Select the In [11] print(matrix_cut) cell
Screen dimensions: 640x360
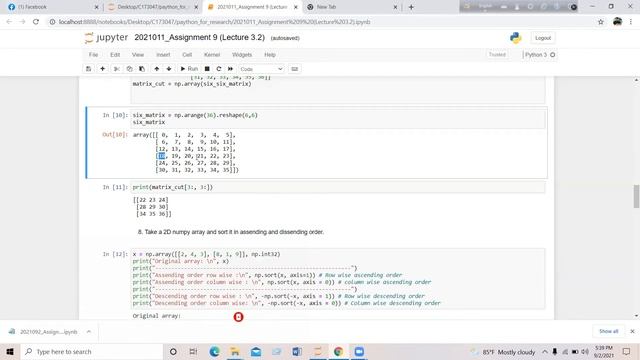tap(338, 187)
